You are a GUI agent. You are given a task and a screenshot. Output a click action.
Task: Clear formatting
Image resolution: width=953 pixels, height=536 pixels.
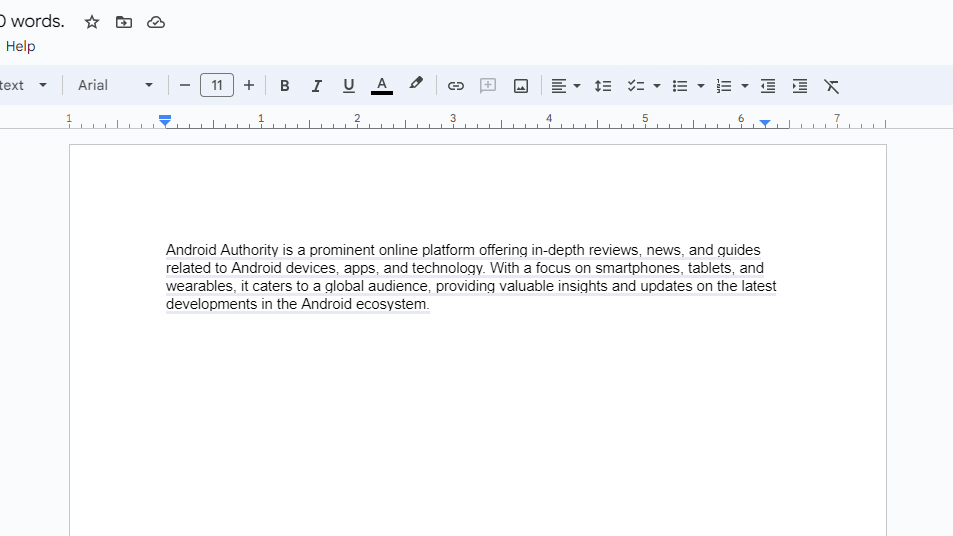(x=831, y=86)
